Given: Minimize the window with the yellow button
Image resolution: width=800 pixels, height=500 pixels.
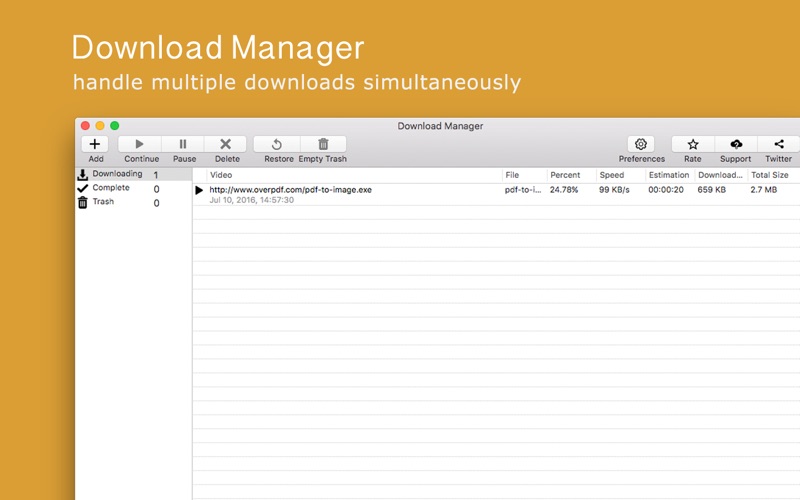Looking at the screenshot, I should pyautogui.click(x=100, y=126).
